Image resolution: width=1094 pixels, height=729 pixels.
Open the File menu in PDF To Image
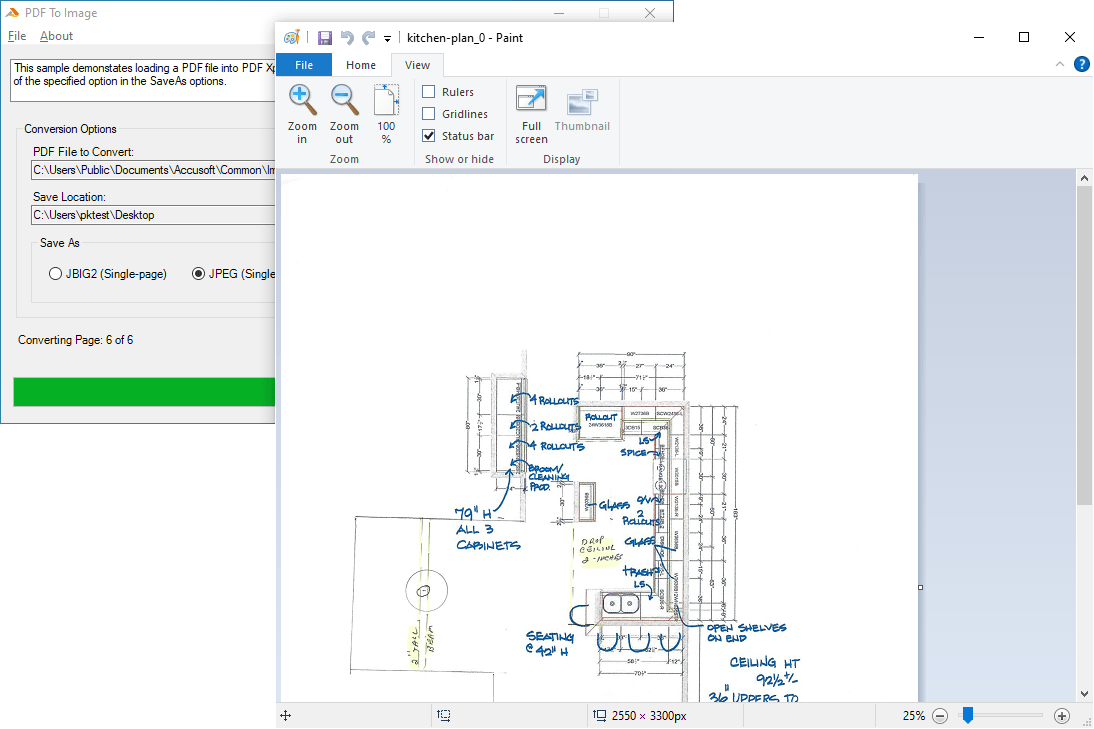[16, 35]
